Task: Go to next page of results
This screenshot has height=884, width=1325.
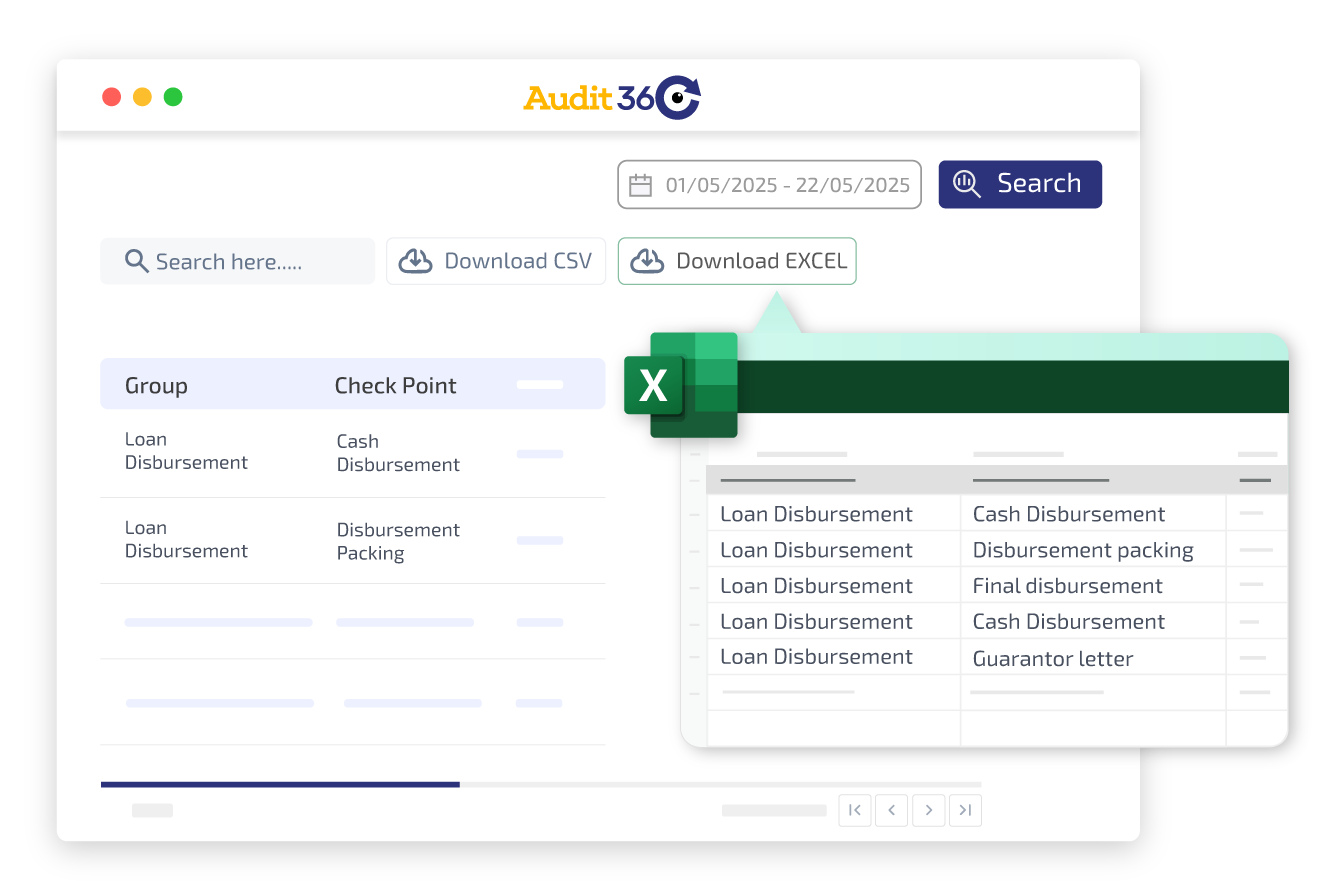Action: 928,810
